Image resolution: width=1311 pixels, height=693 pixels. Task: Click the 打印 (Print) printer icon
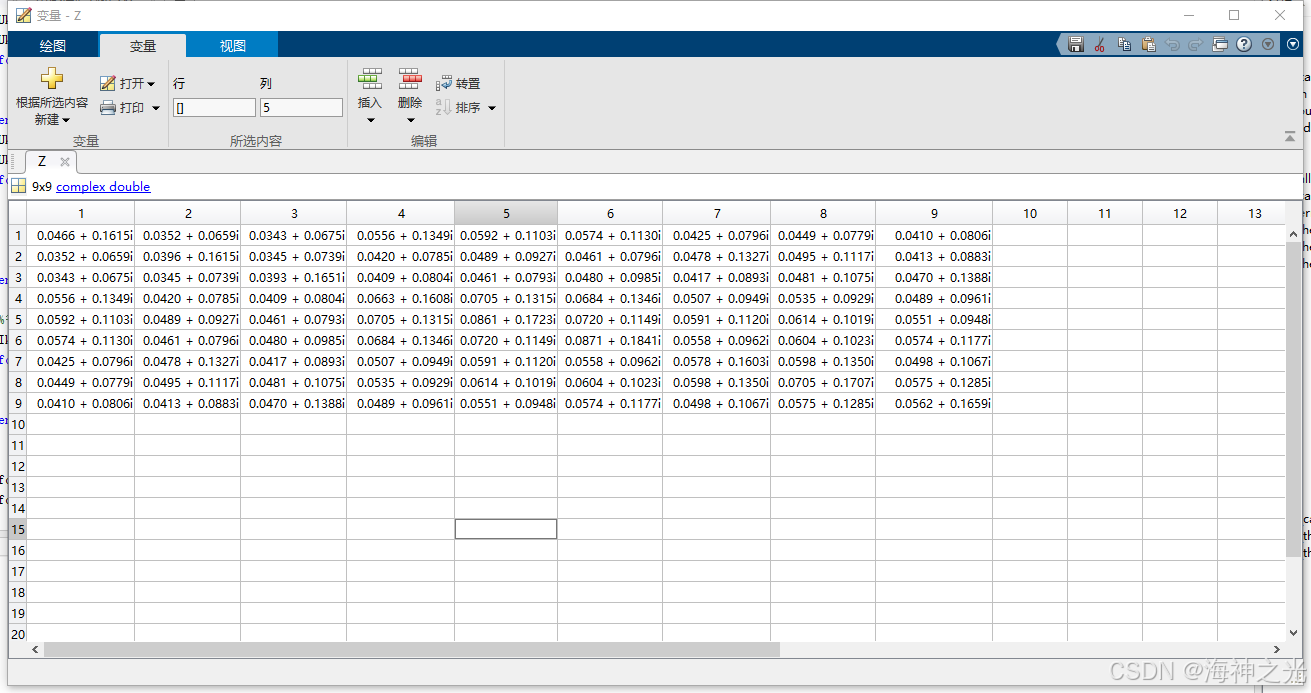click(107, 108)
